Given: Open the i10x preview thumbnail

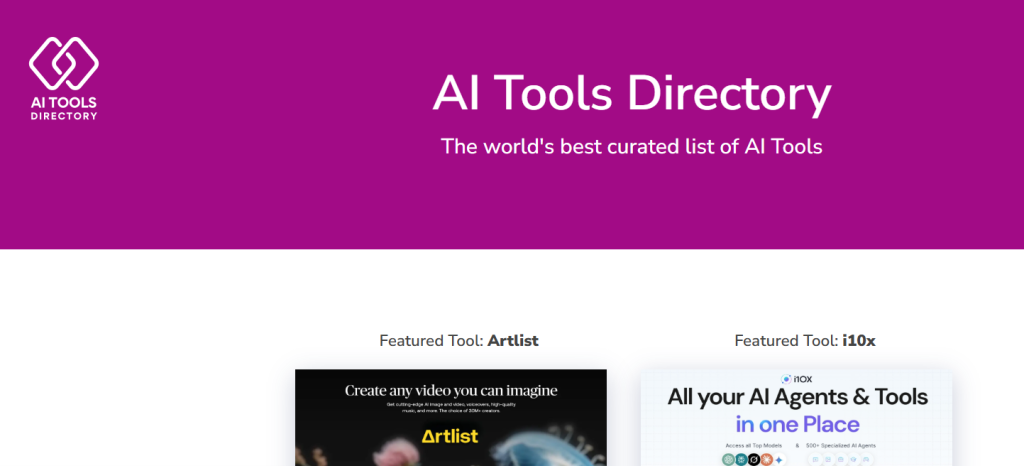Looking at the screenshot, I should pyautogui.click(x=796, y=418).
